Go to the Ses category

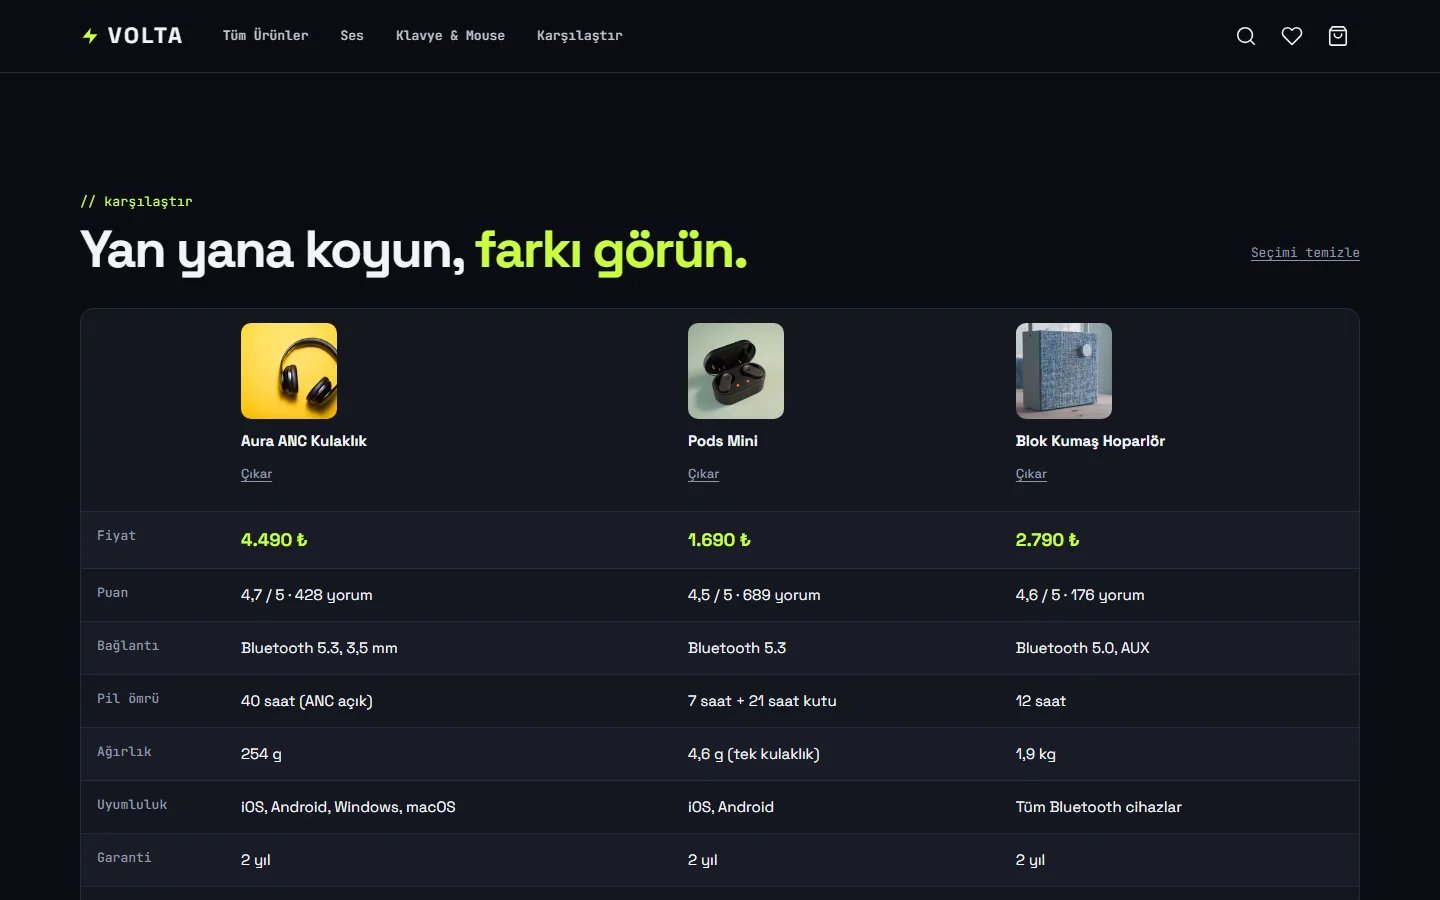point(352,36)
